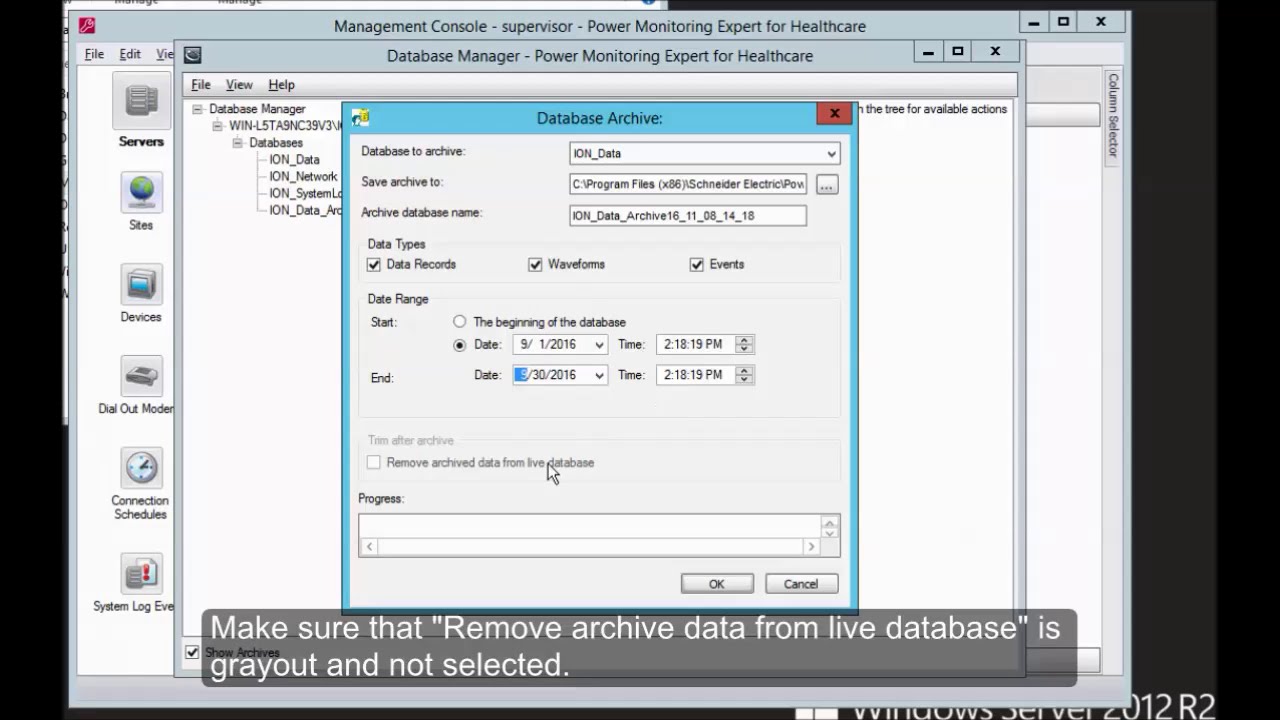Viewport: 1280px width, 720px height.
Task: Select ION_Data_Archive tree item
Action: (305, 211)
